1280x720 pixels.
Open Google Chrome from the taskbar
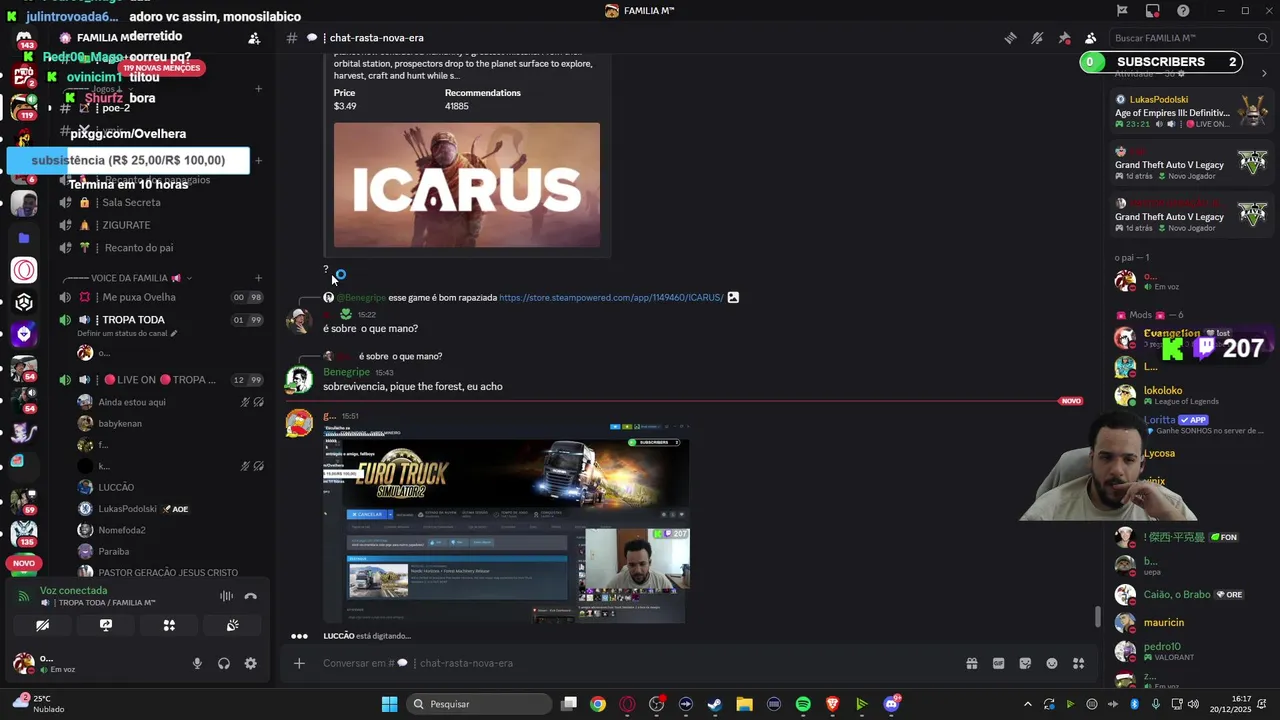598,704
